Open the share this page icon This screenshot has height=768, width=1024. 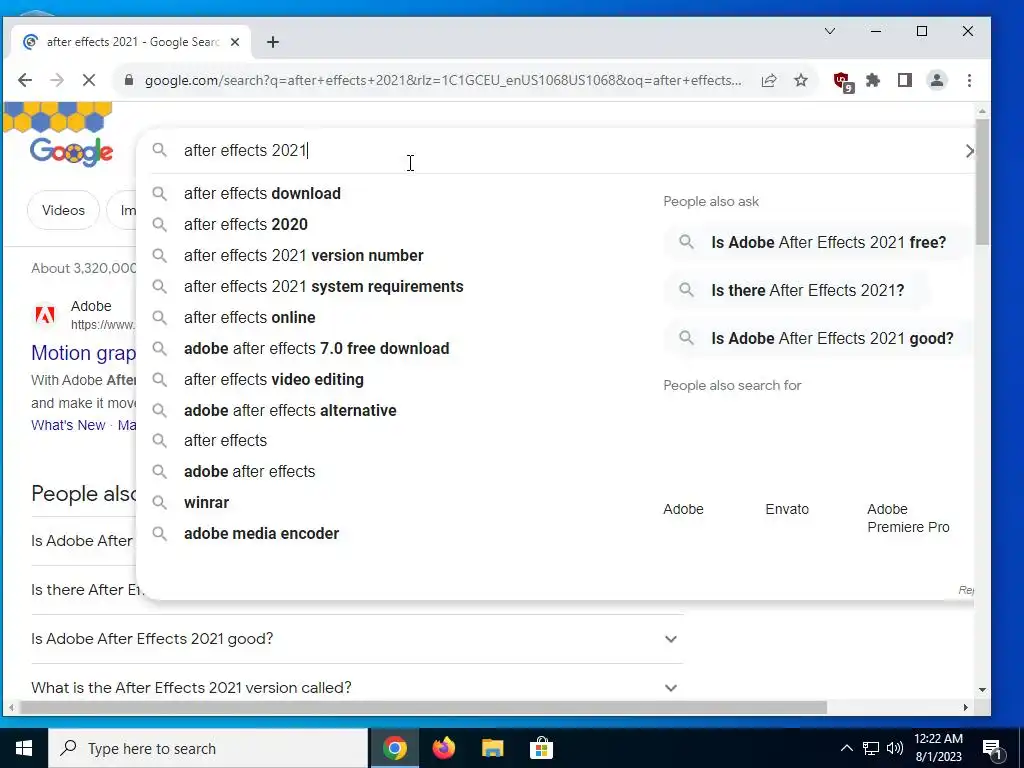769,80
